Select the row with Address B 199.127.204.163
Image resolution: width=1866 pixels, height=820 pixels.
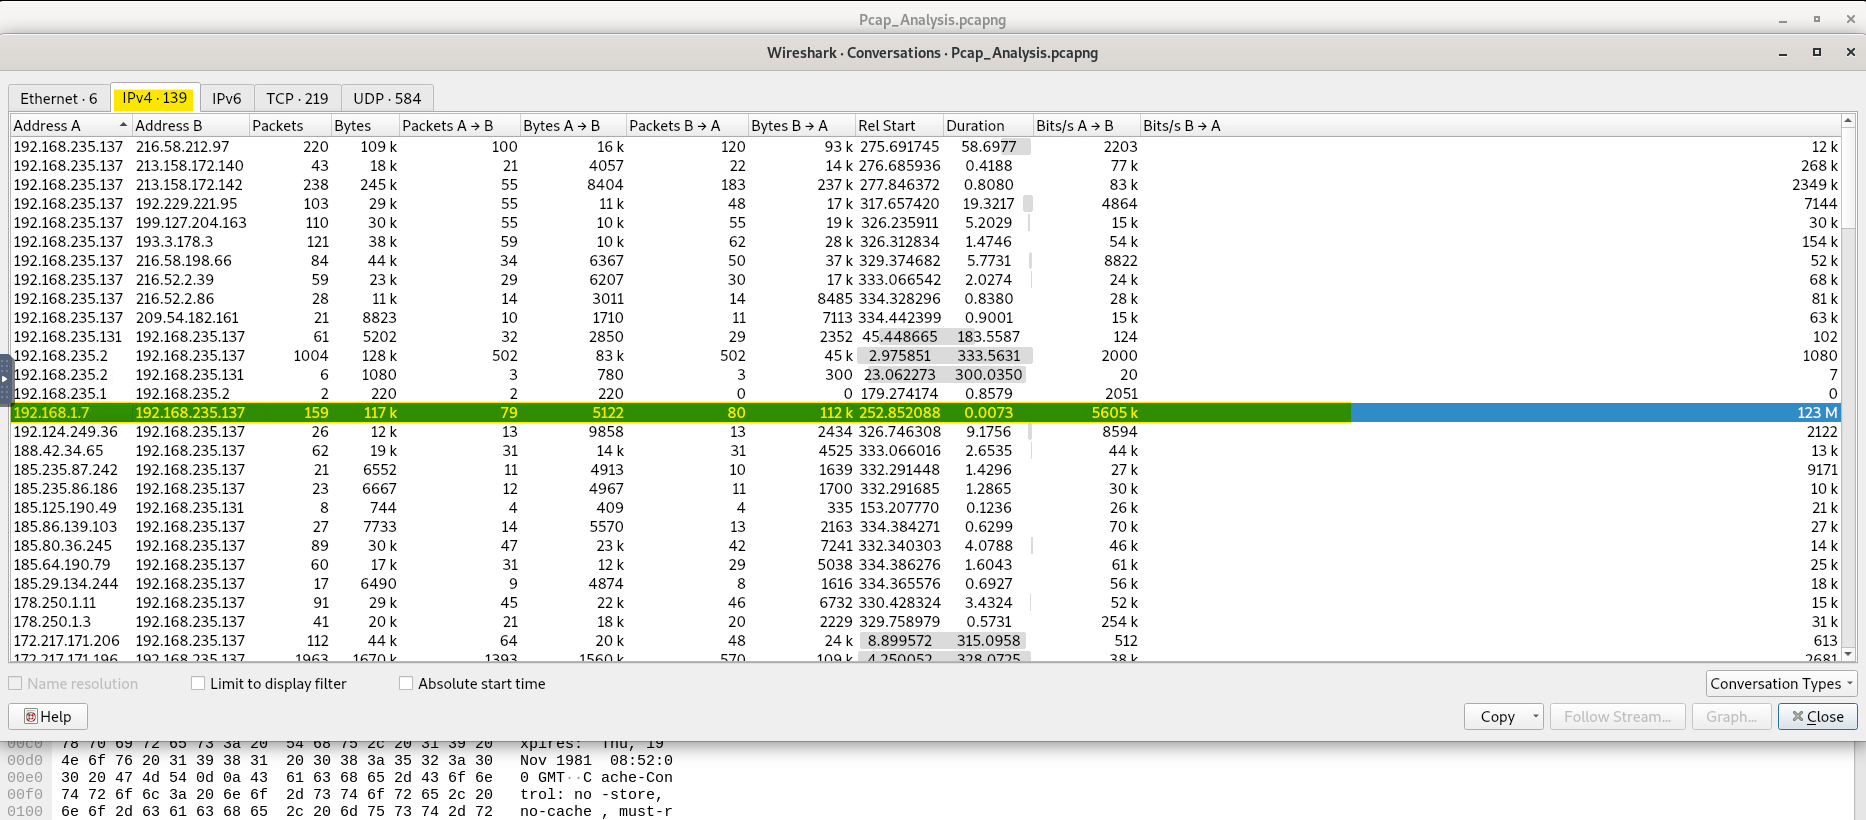point(190,223)
